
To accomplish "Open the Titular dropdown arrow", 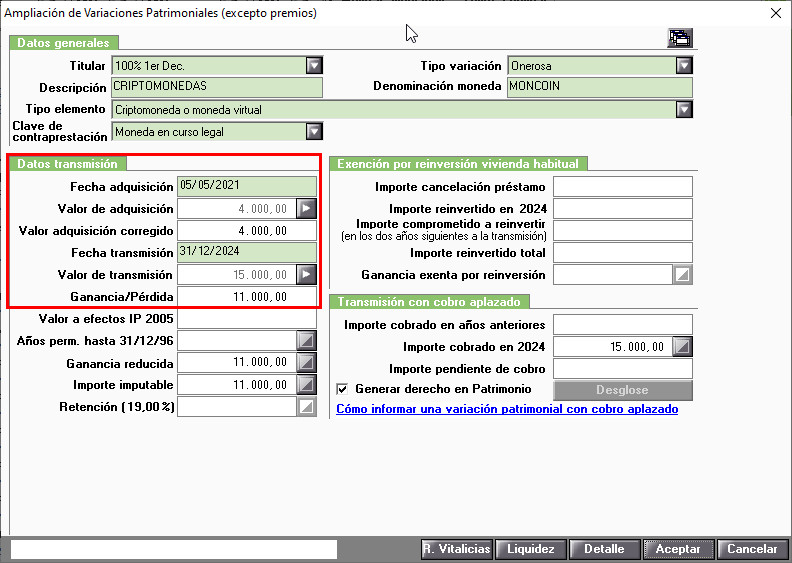I will click(314, 66).
